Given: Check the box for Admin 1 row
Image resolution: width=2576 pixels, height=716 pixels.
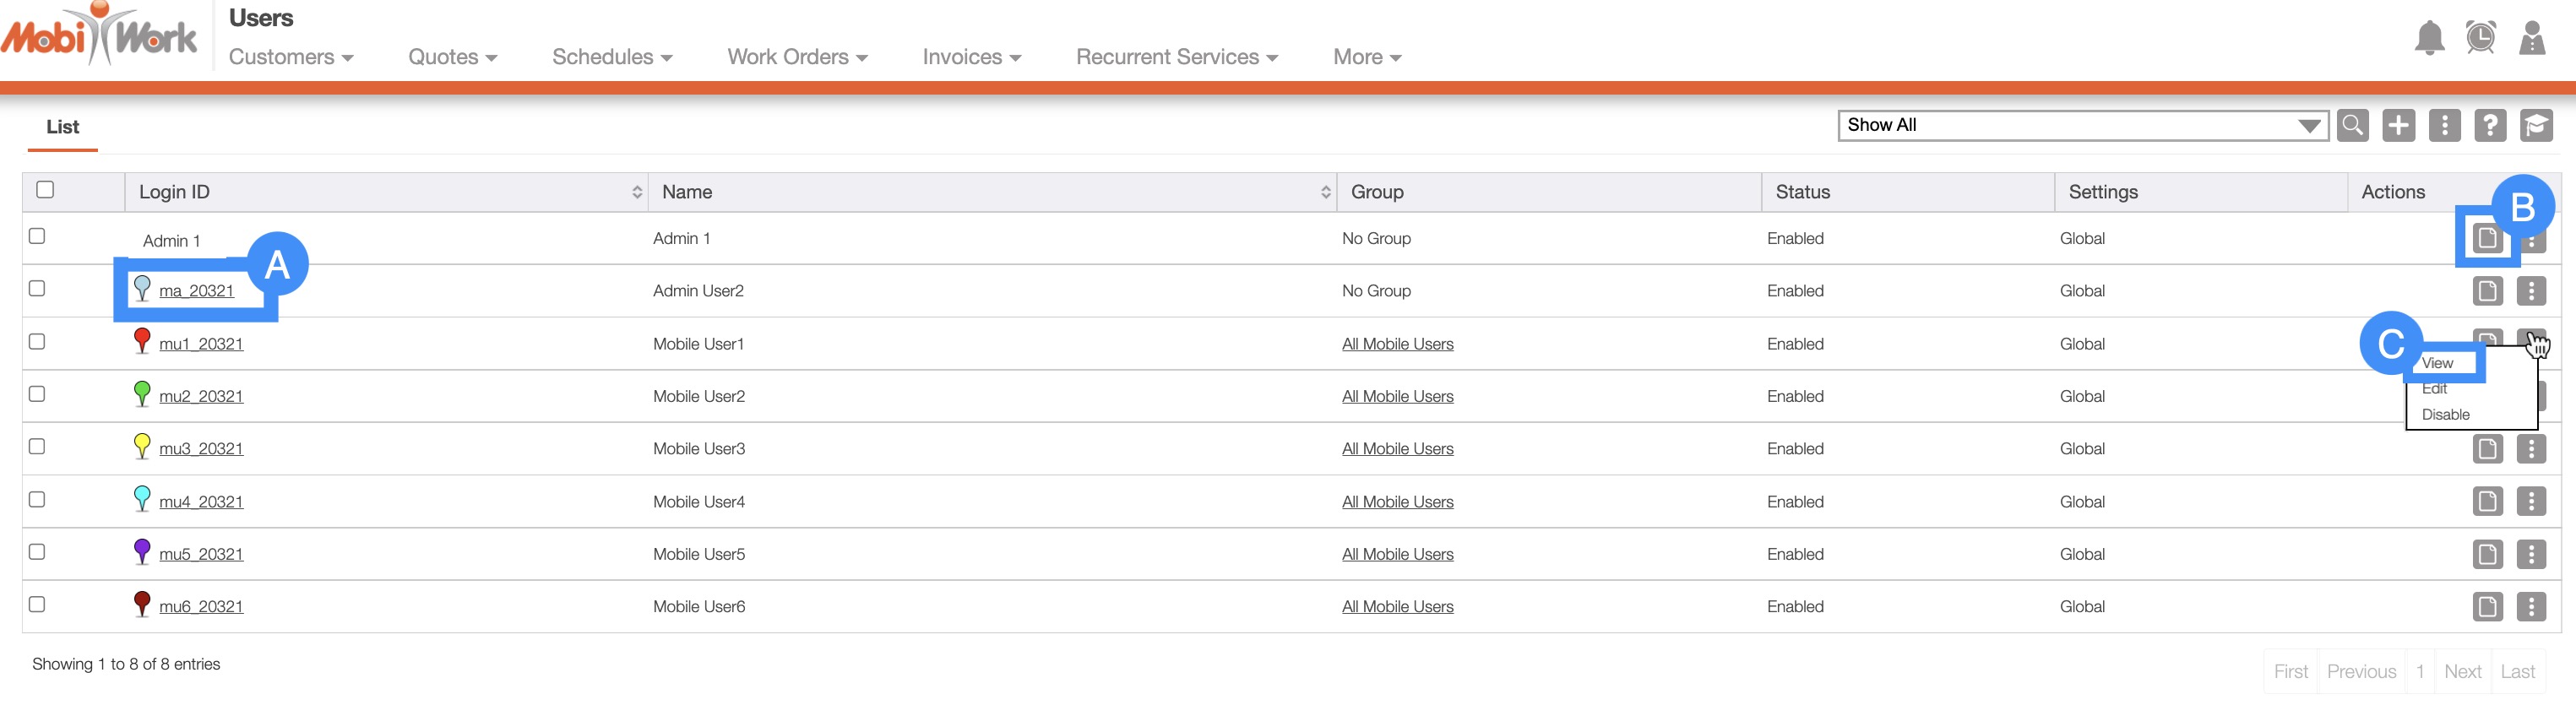Looking at the screenshot, I should point(37,237).
